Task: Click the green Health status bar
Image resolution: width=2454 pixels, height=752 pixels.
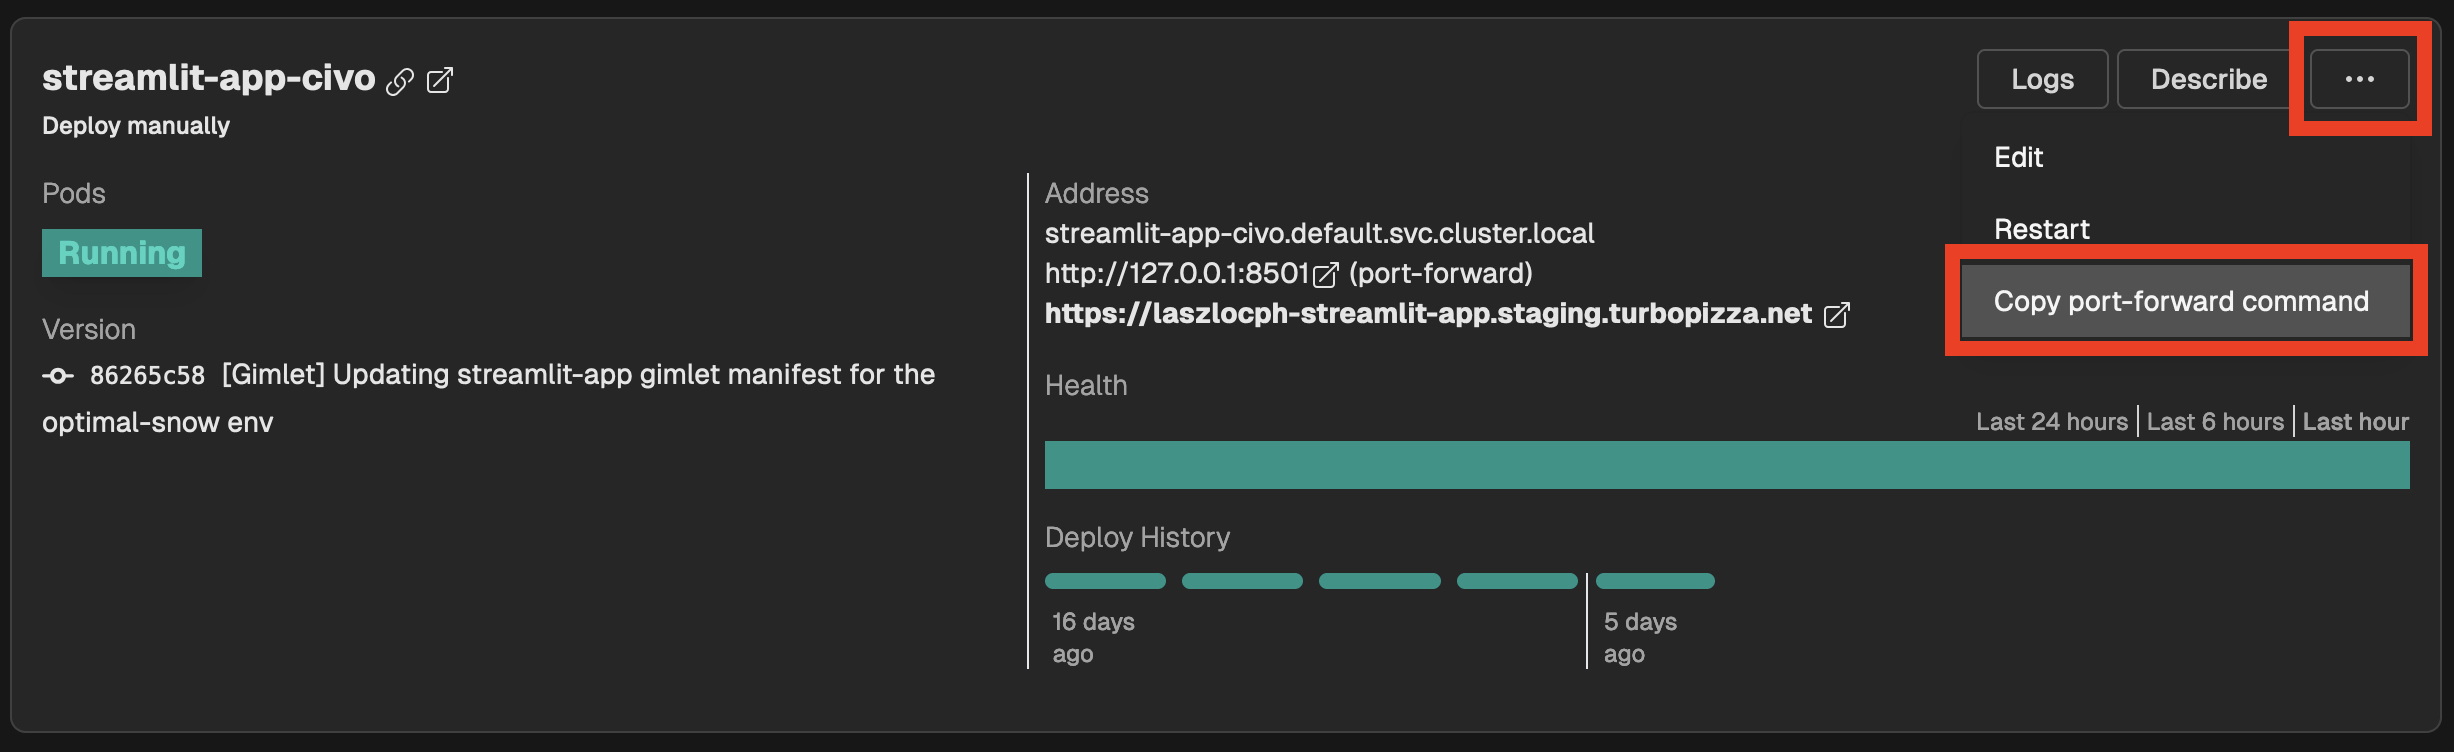Action: 1727,465
